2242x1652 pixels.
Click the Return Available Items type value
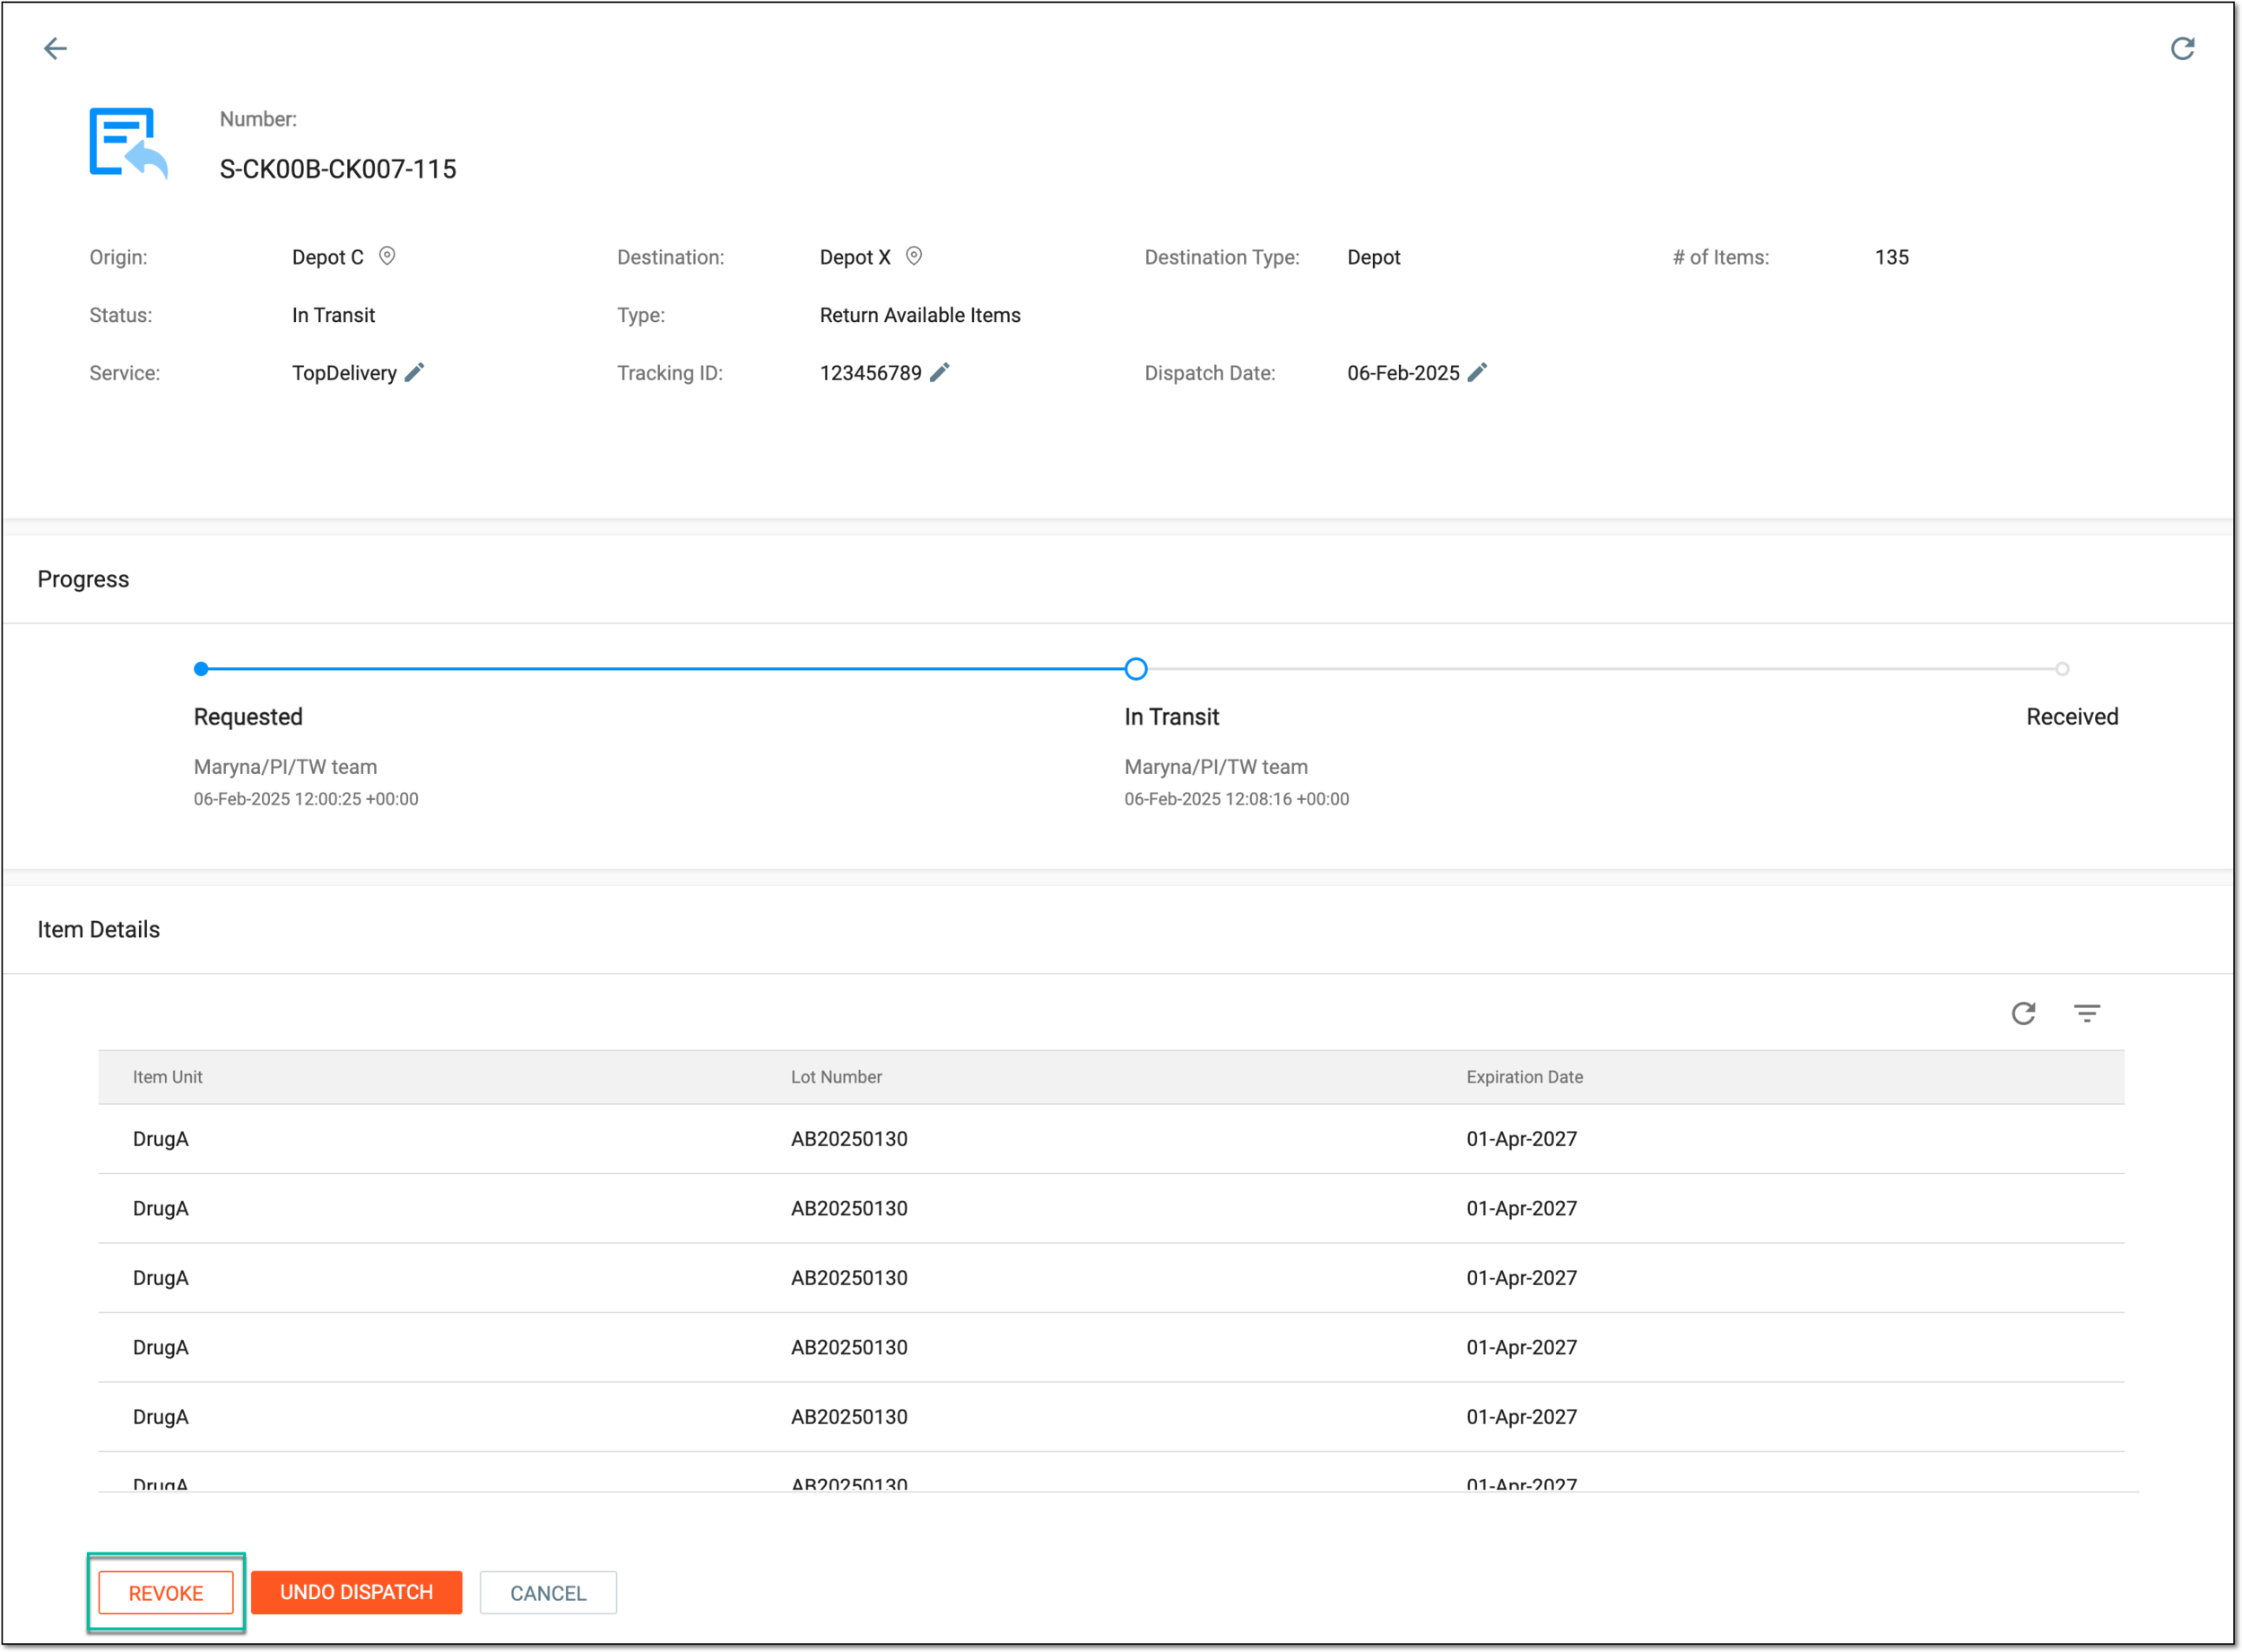pos(920,315)
